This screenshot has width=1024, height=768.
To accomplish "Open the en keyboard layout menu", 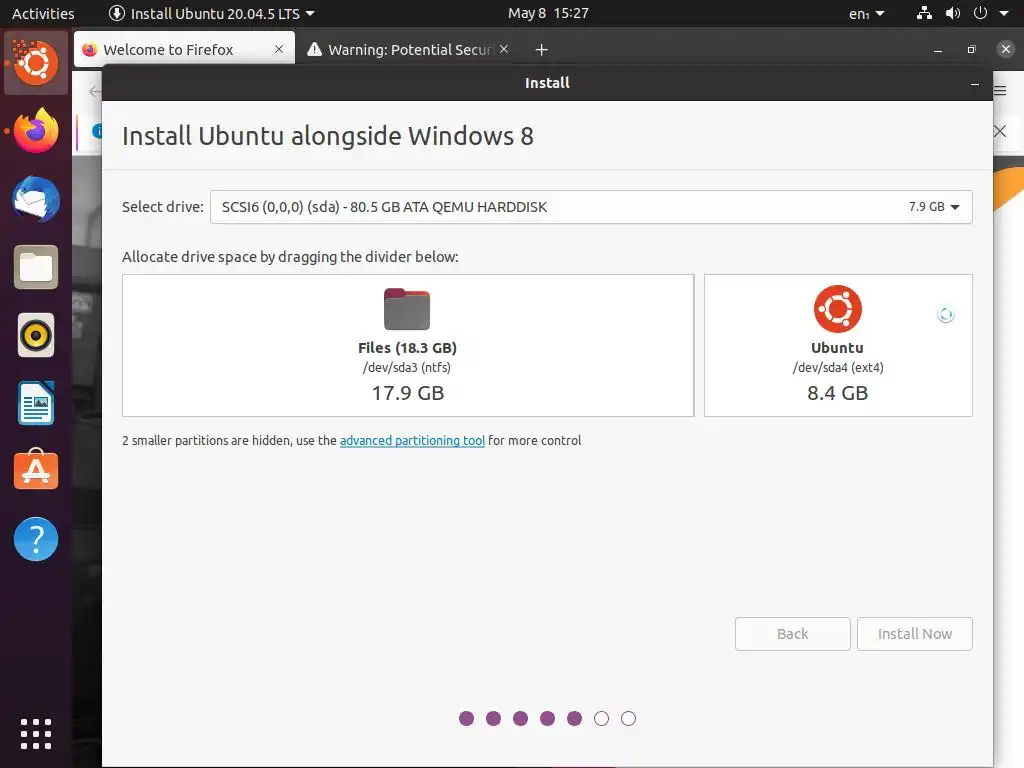I will (867, 14).
